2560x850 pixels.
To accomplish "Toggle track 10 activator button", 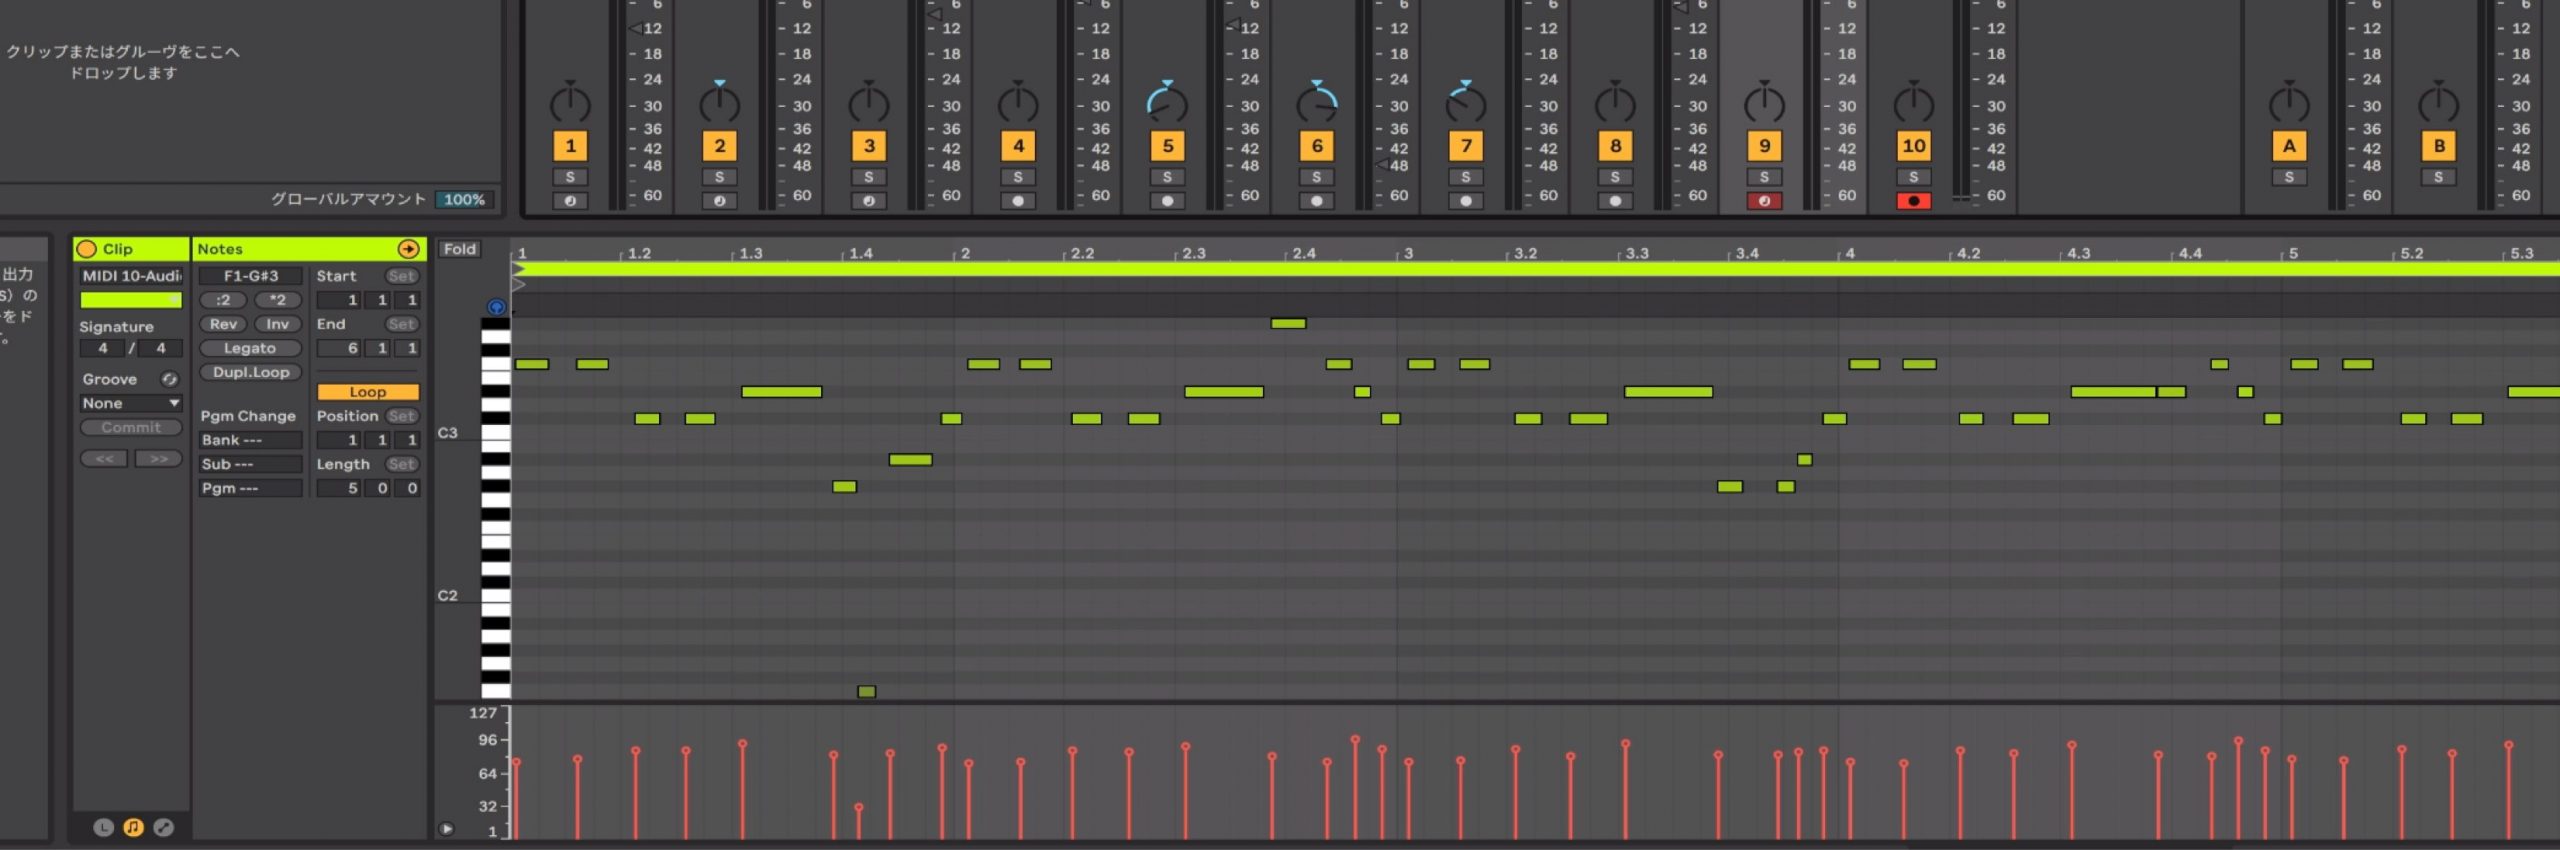I will 1913,146.
